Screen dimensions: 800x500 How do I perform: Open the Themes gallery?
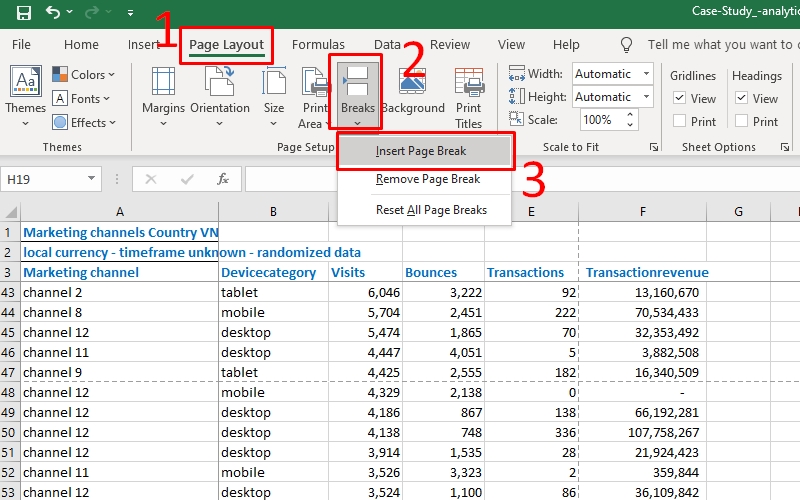[25, 96]
